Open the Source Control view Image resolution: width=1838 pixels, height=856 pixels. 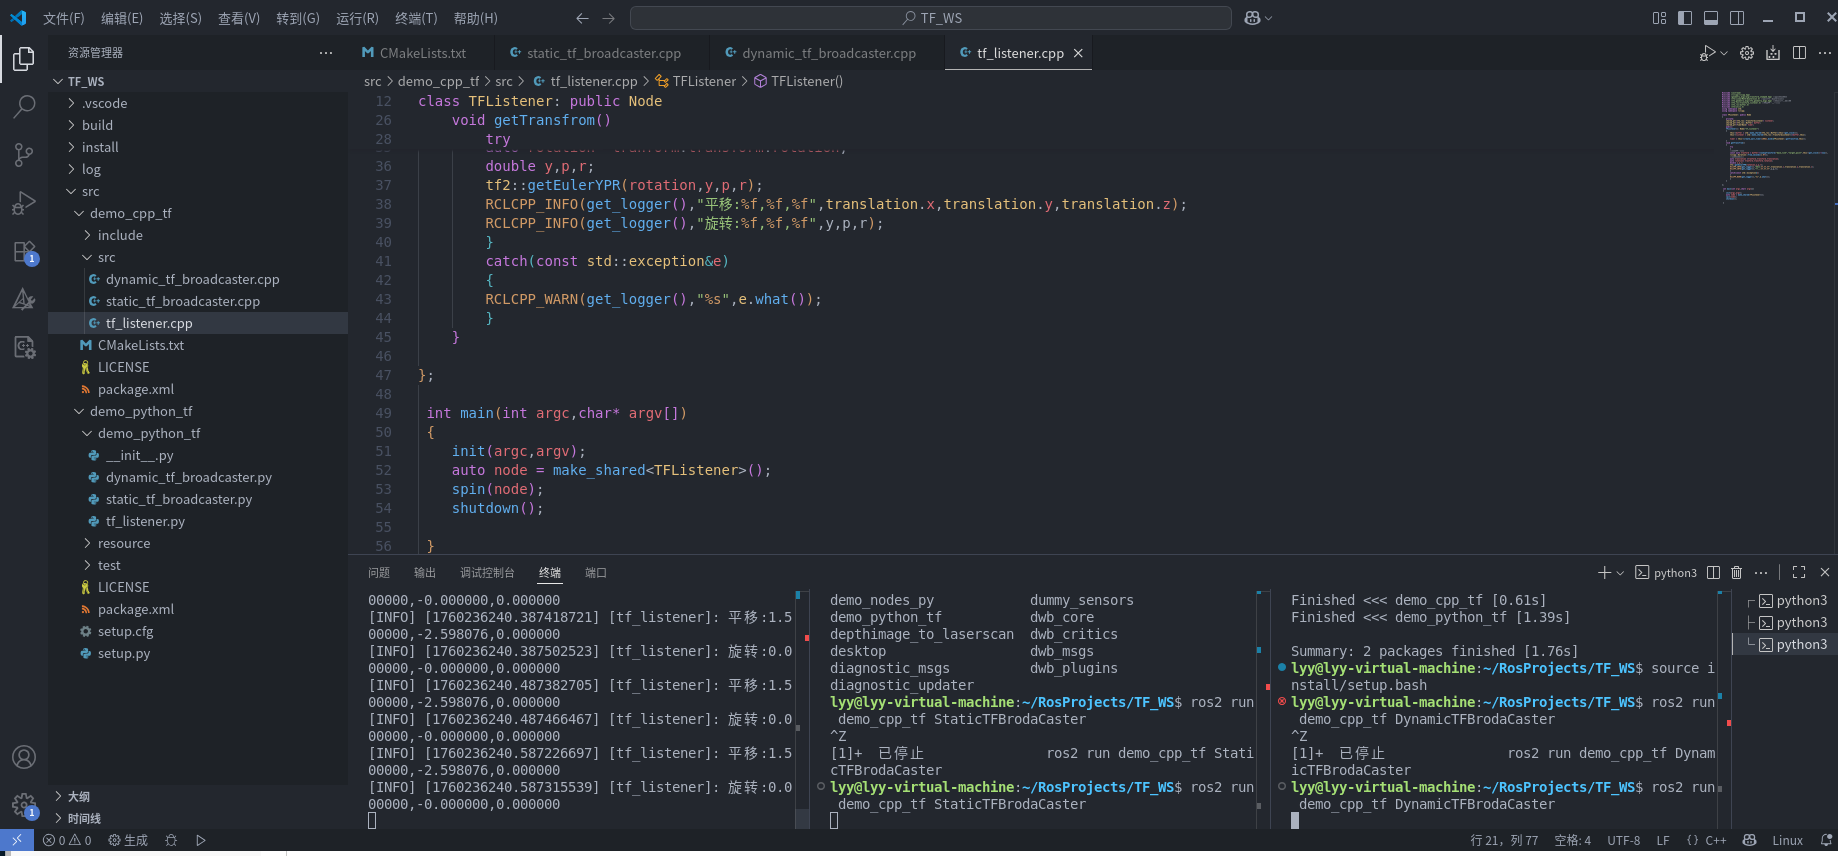point(24,154)
